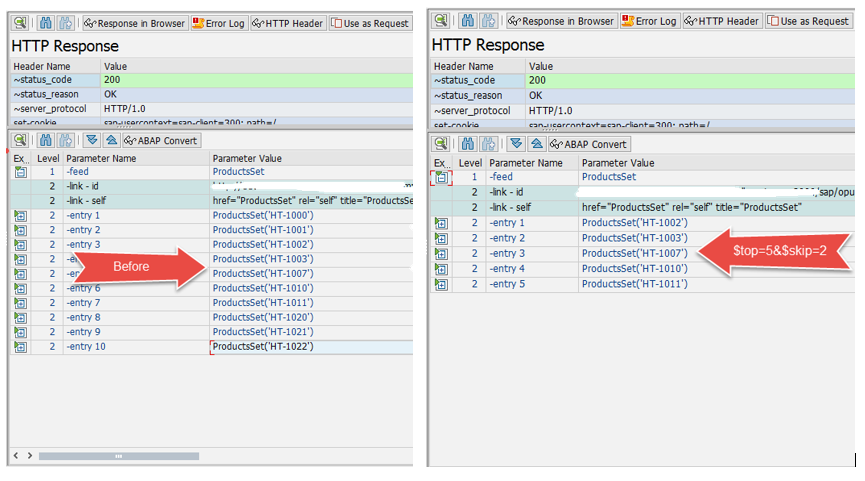Expand entry 1 node in the left tree

(x=20, y=215)
